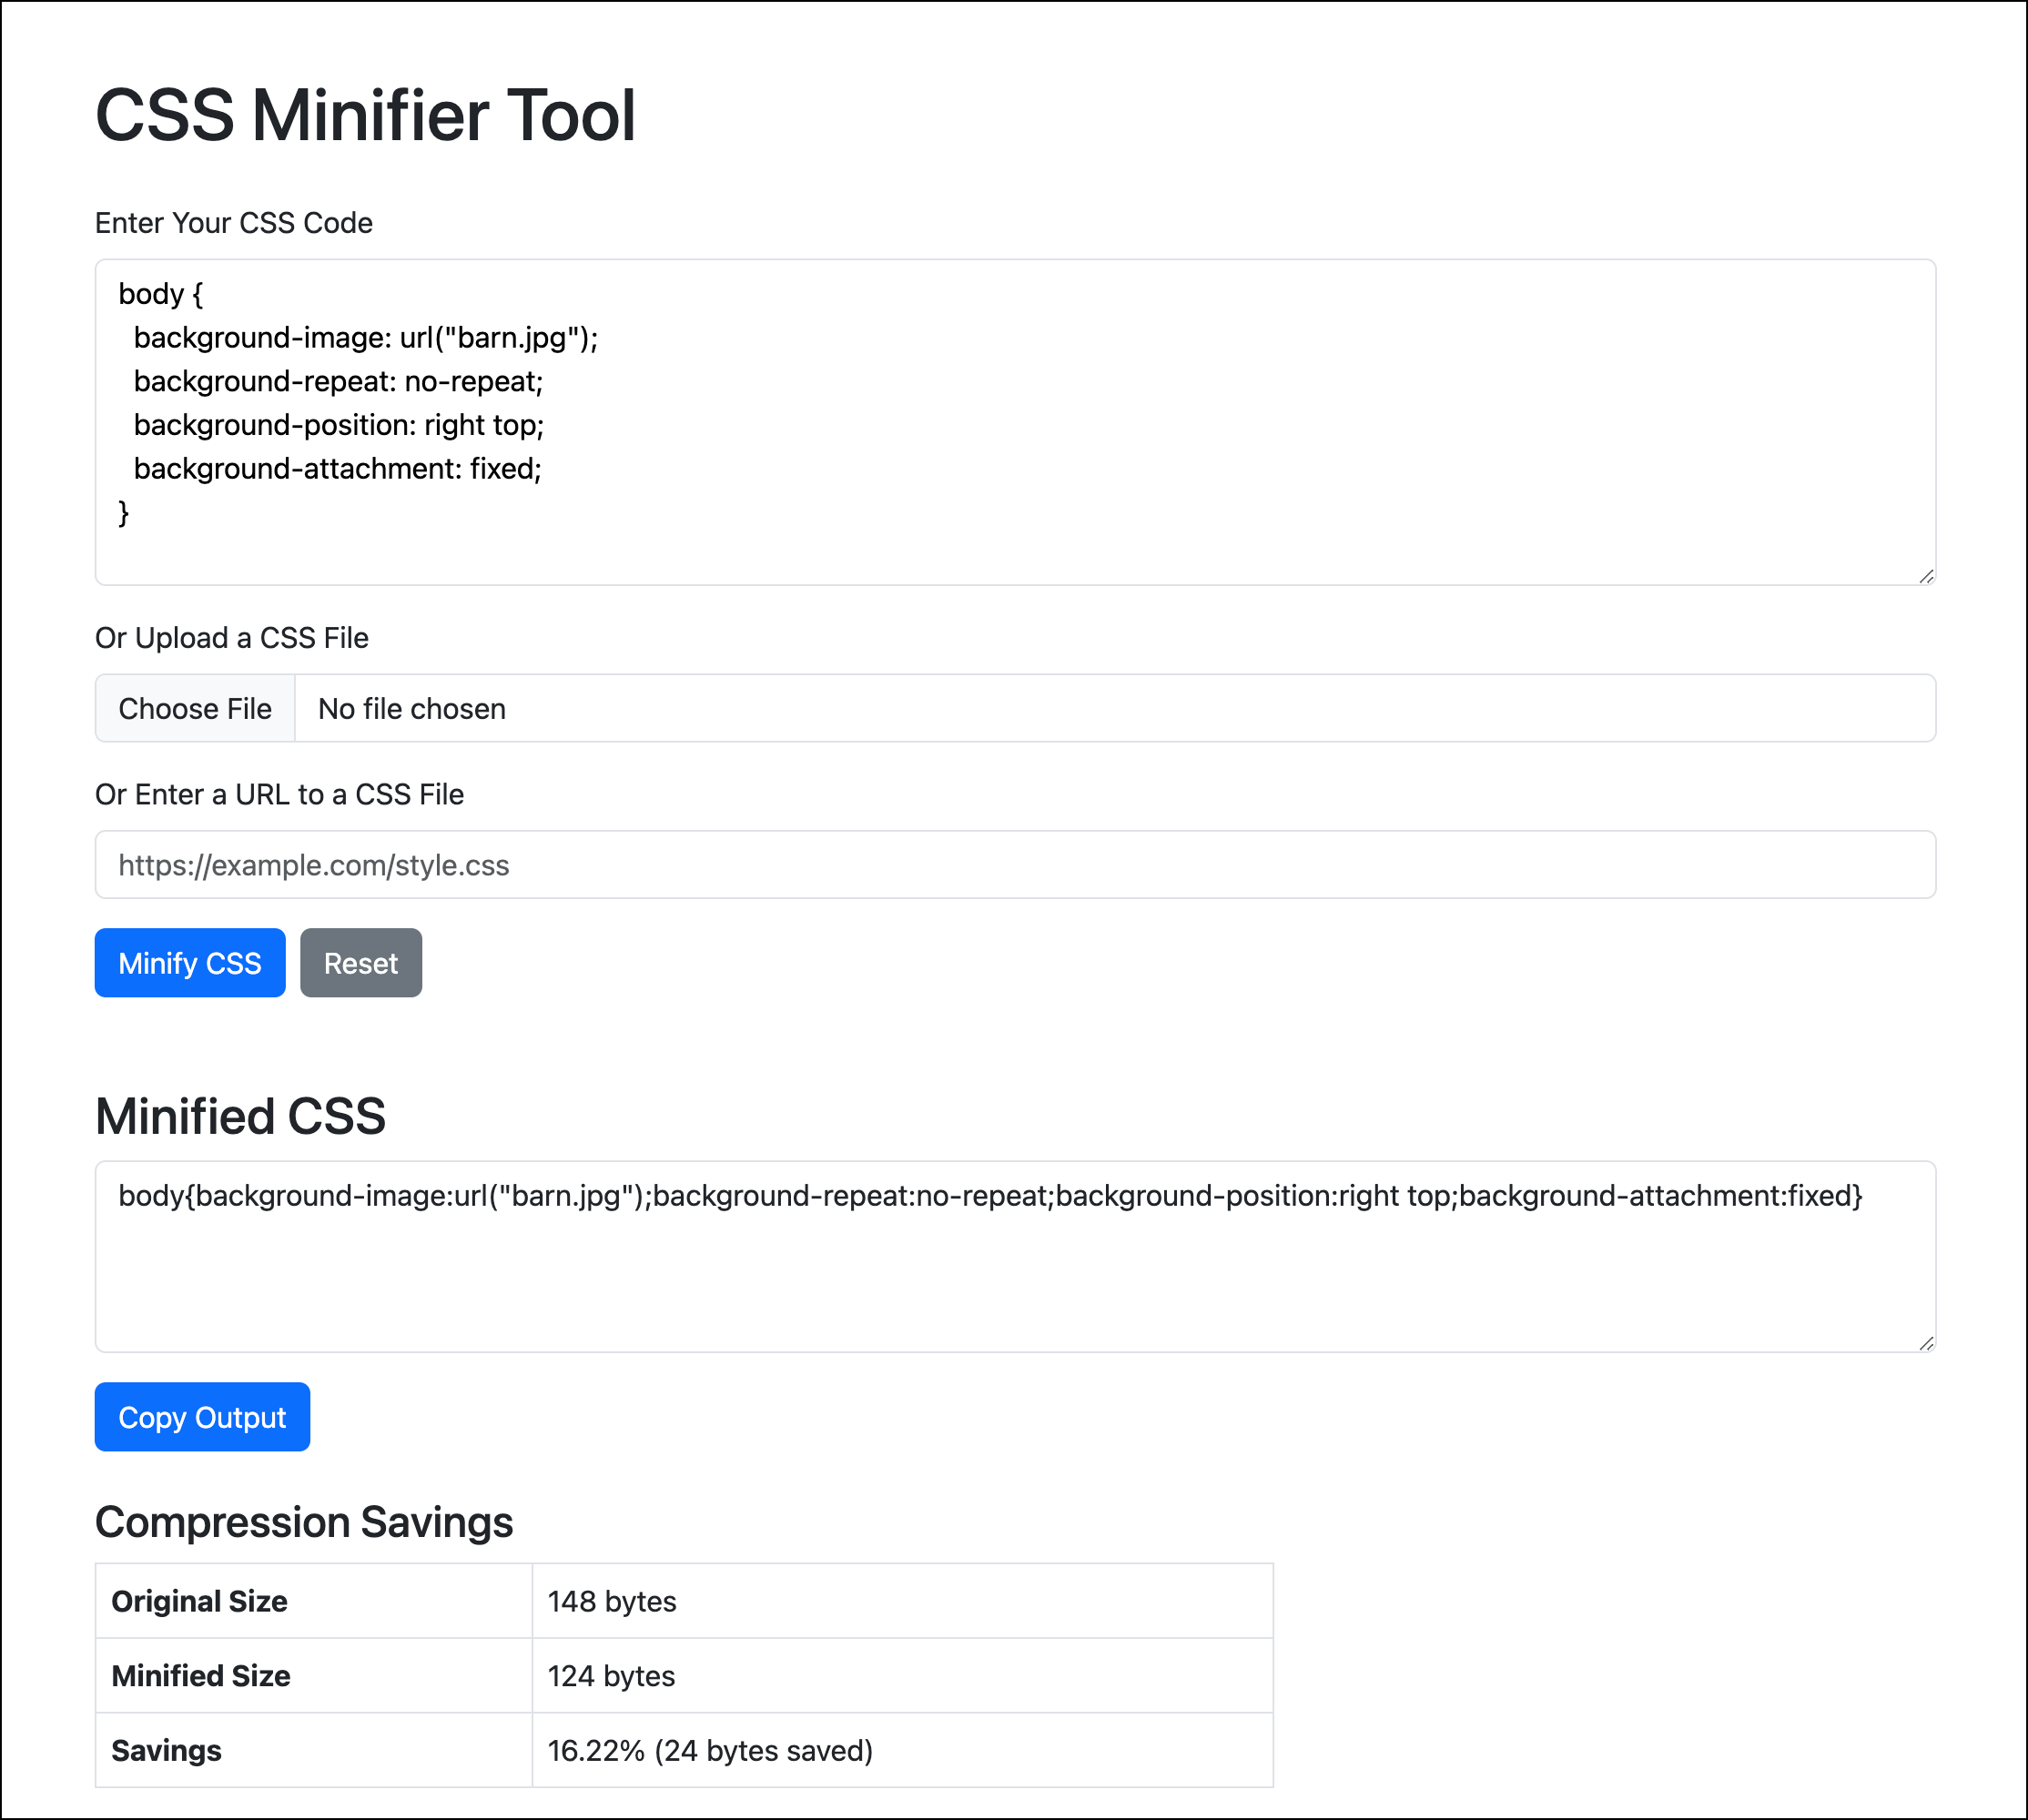Click the Minify CSS button
The width and height of the screenshot is (2028, 1820).
click(189, 962)
